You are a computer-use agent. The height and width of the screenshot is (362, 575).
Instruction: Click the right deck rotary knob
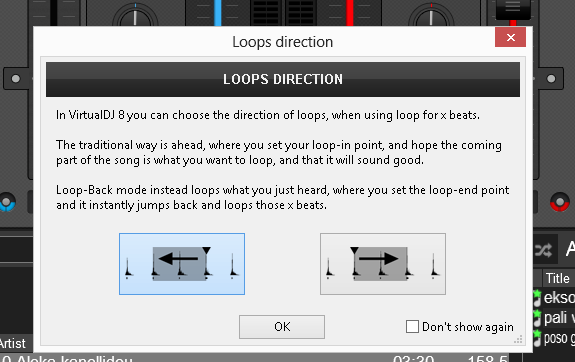click(431, 16)
